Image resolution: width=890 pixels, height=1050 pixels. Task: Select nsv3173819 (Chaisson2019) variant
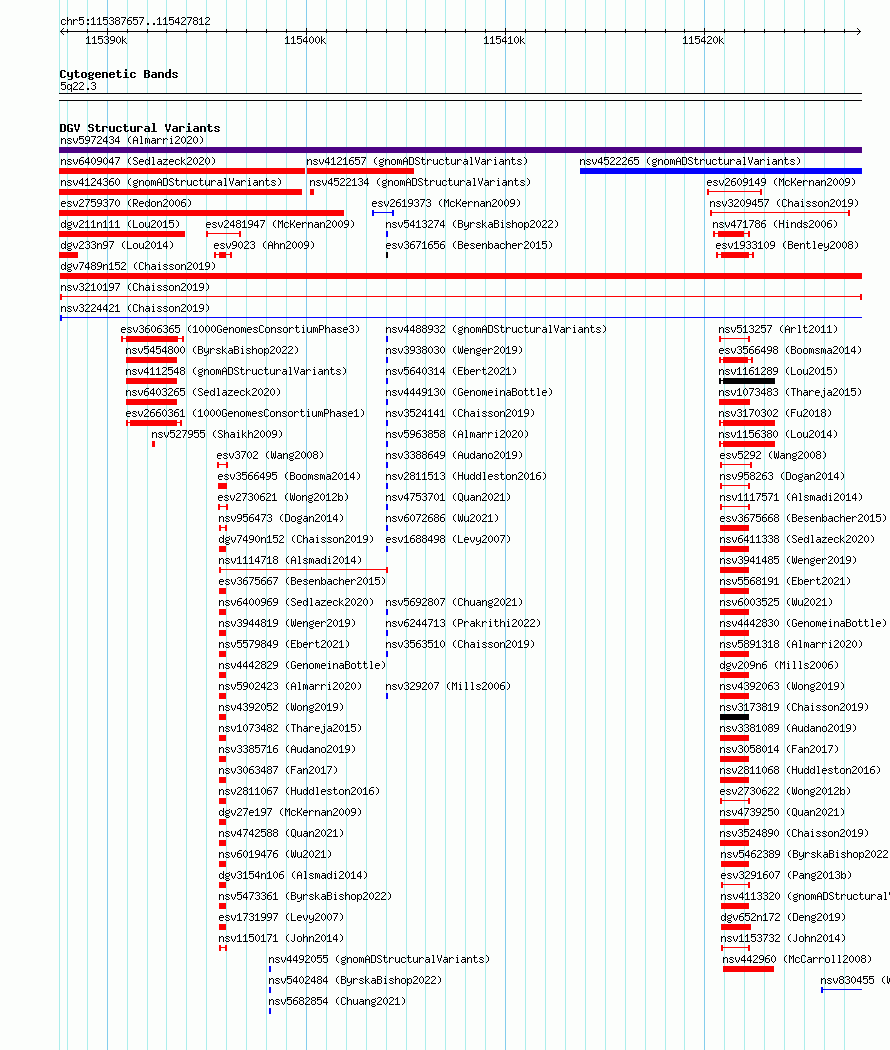794,708
